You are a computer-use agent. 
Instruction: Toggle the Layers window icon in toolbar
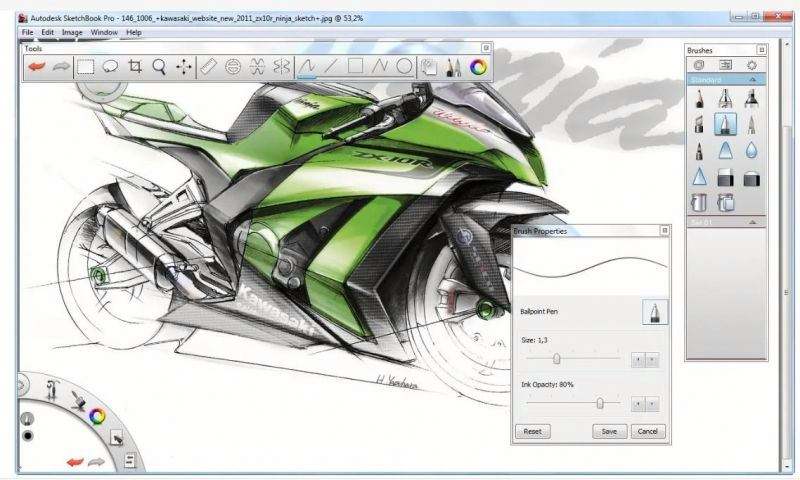click(429, 67)
